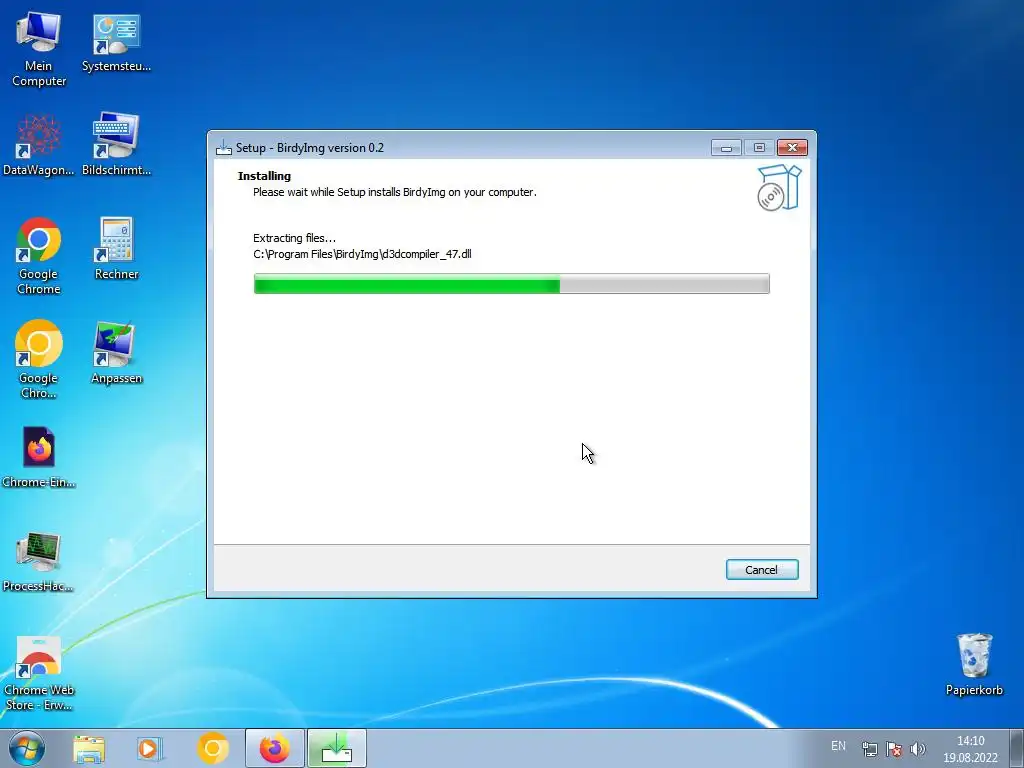Screen dimensions: 1024x768
Task: Click the network tray icon
Action: (869, 749)
